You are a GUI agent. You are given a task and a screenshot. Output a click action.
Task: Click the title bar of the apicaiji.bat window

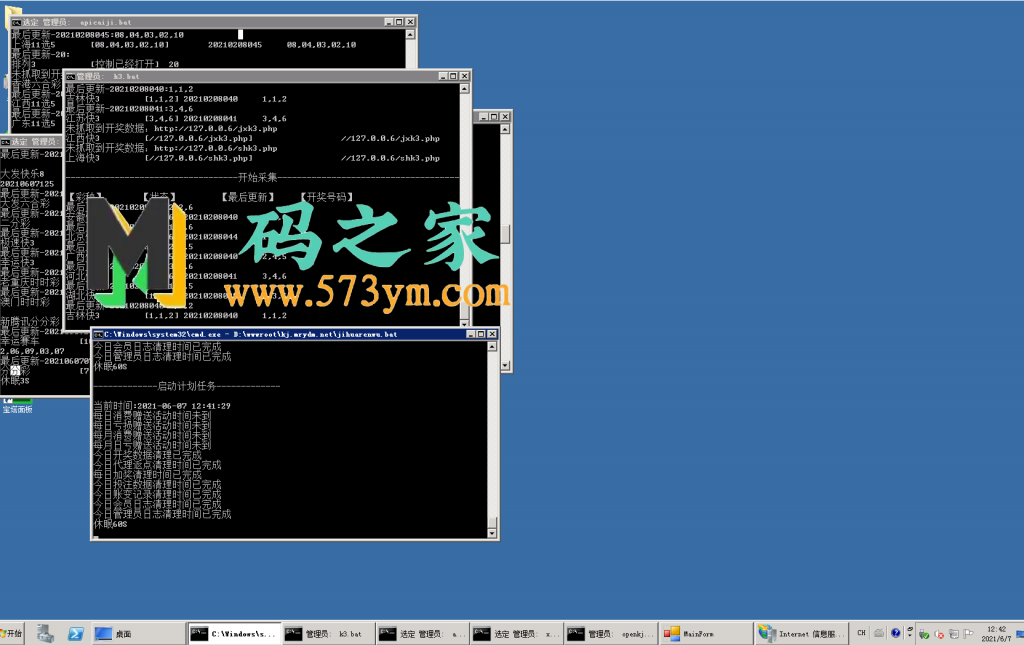(214, 22)
